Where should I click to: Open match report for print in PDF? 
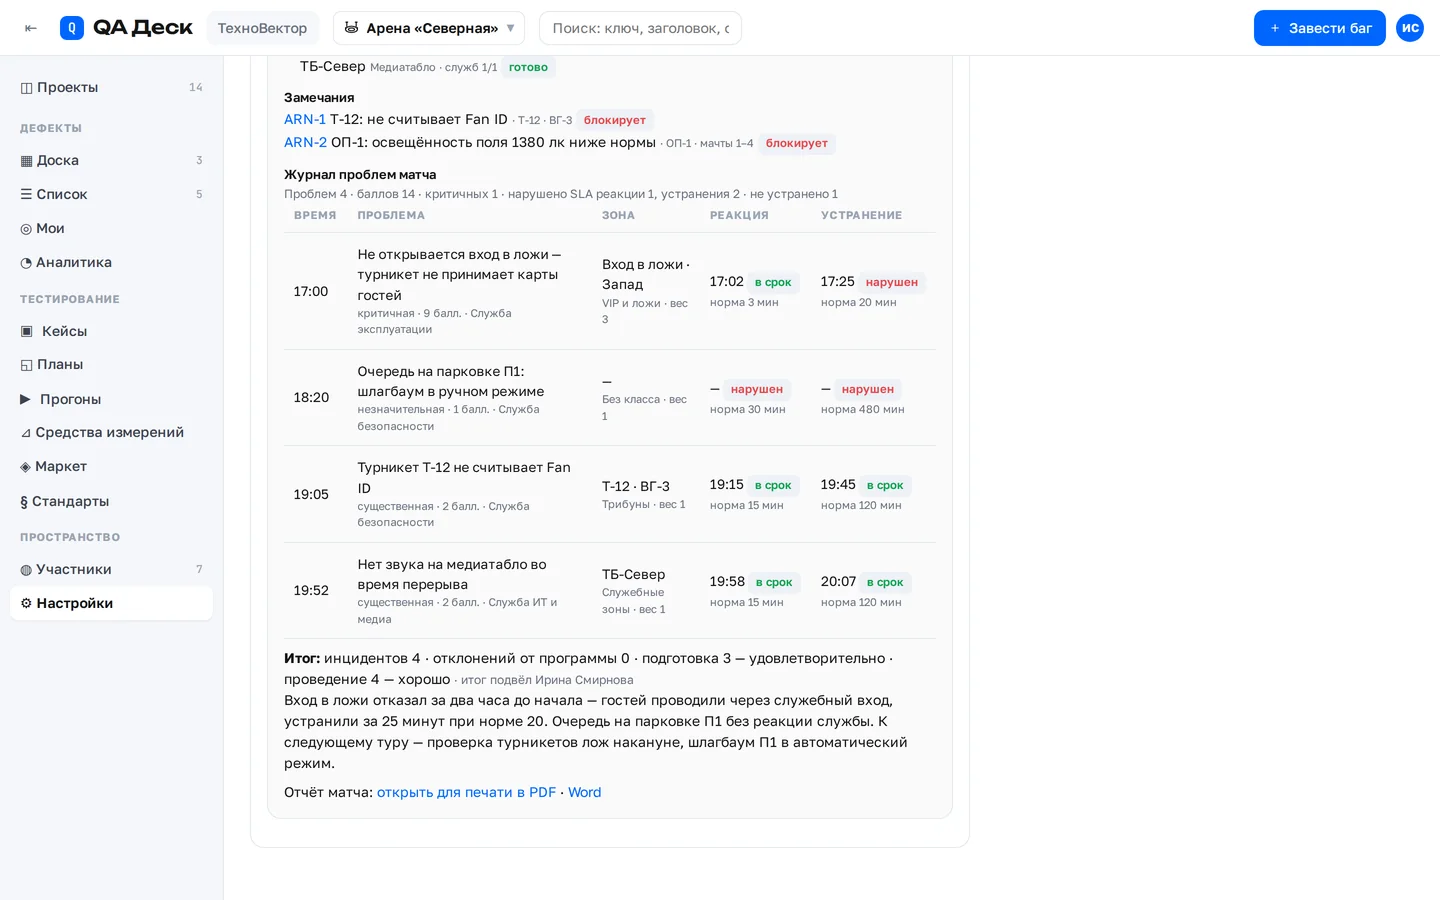coord(466,792)
